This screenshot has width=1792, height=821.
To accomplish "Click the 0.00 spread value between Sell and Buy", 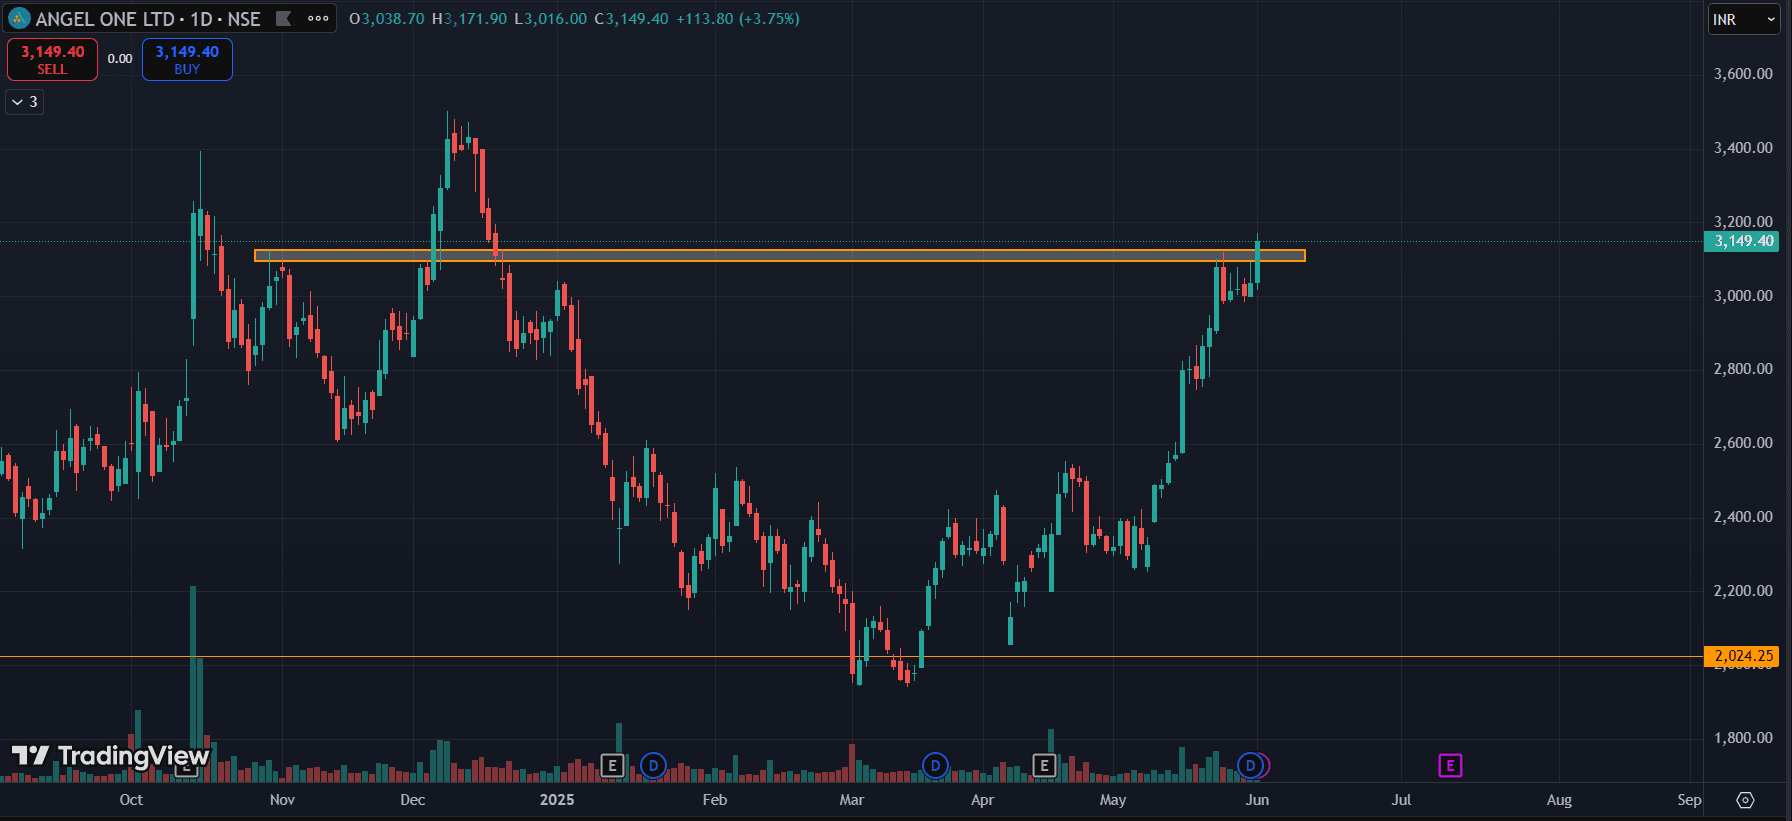I will pos(120,59).
